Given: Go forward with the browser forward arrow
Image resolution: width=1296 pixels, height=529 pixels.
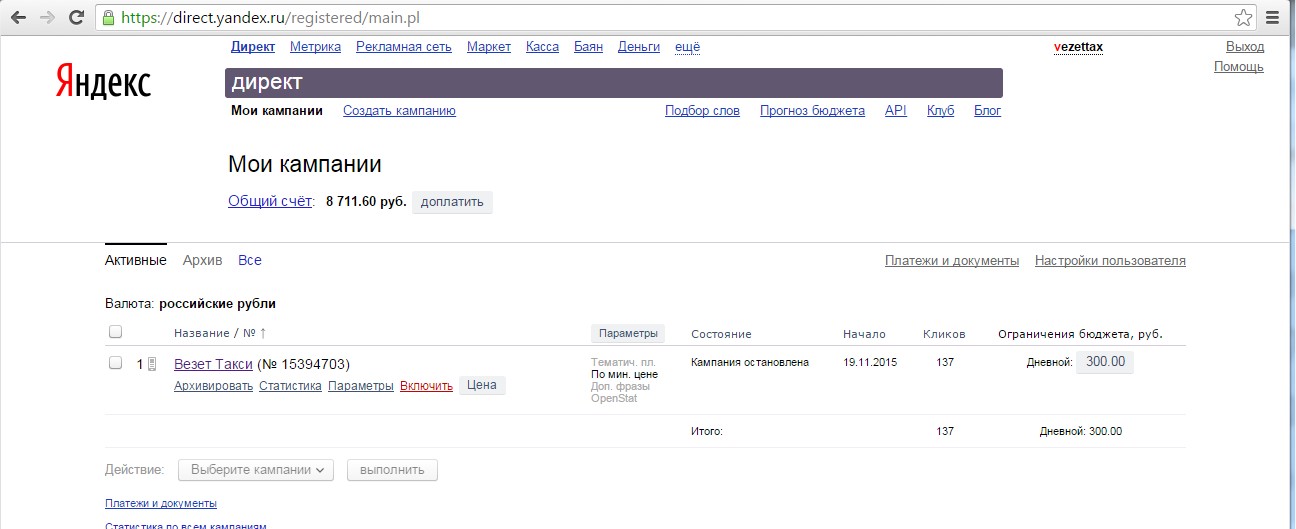Looking at the screenshot, I should 46,17.
